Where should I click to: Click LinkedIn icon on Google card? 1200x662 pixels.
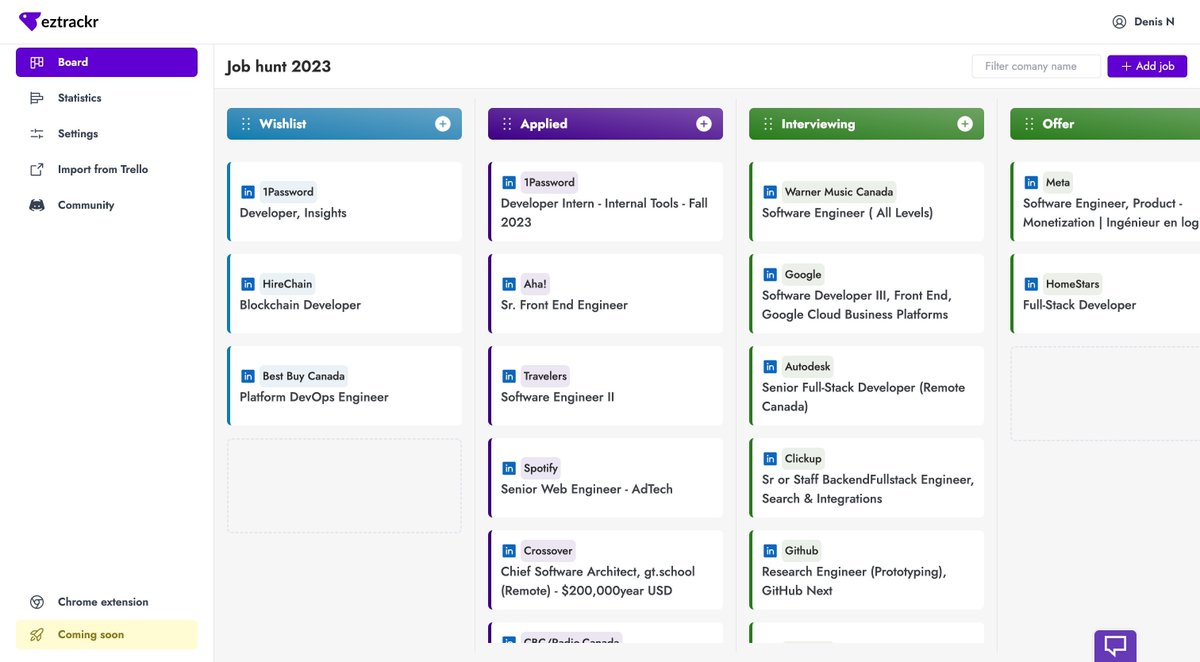tap(770, 274)
